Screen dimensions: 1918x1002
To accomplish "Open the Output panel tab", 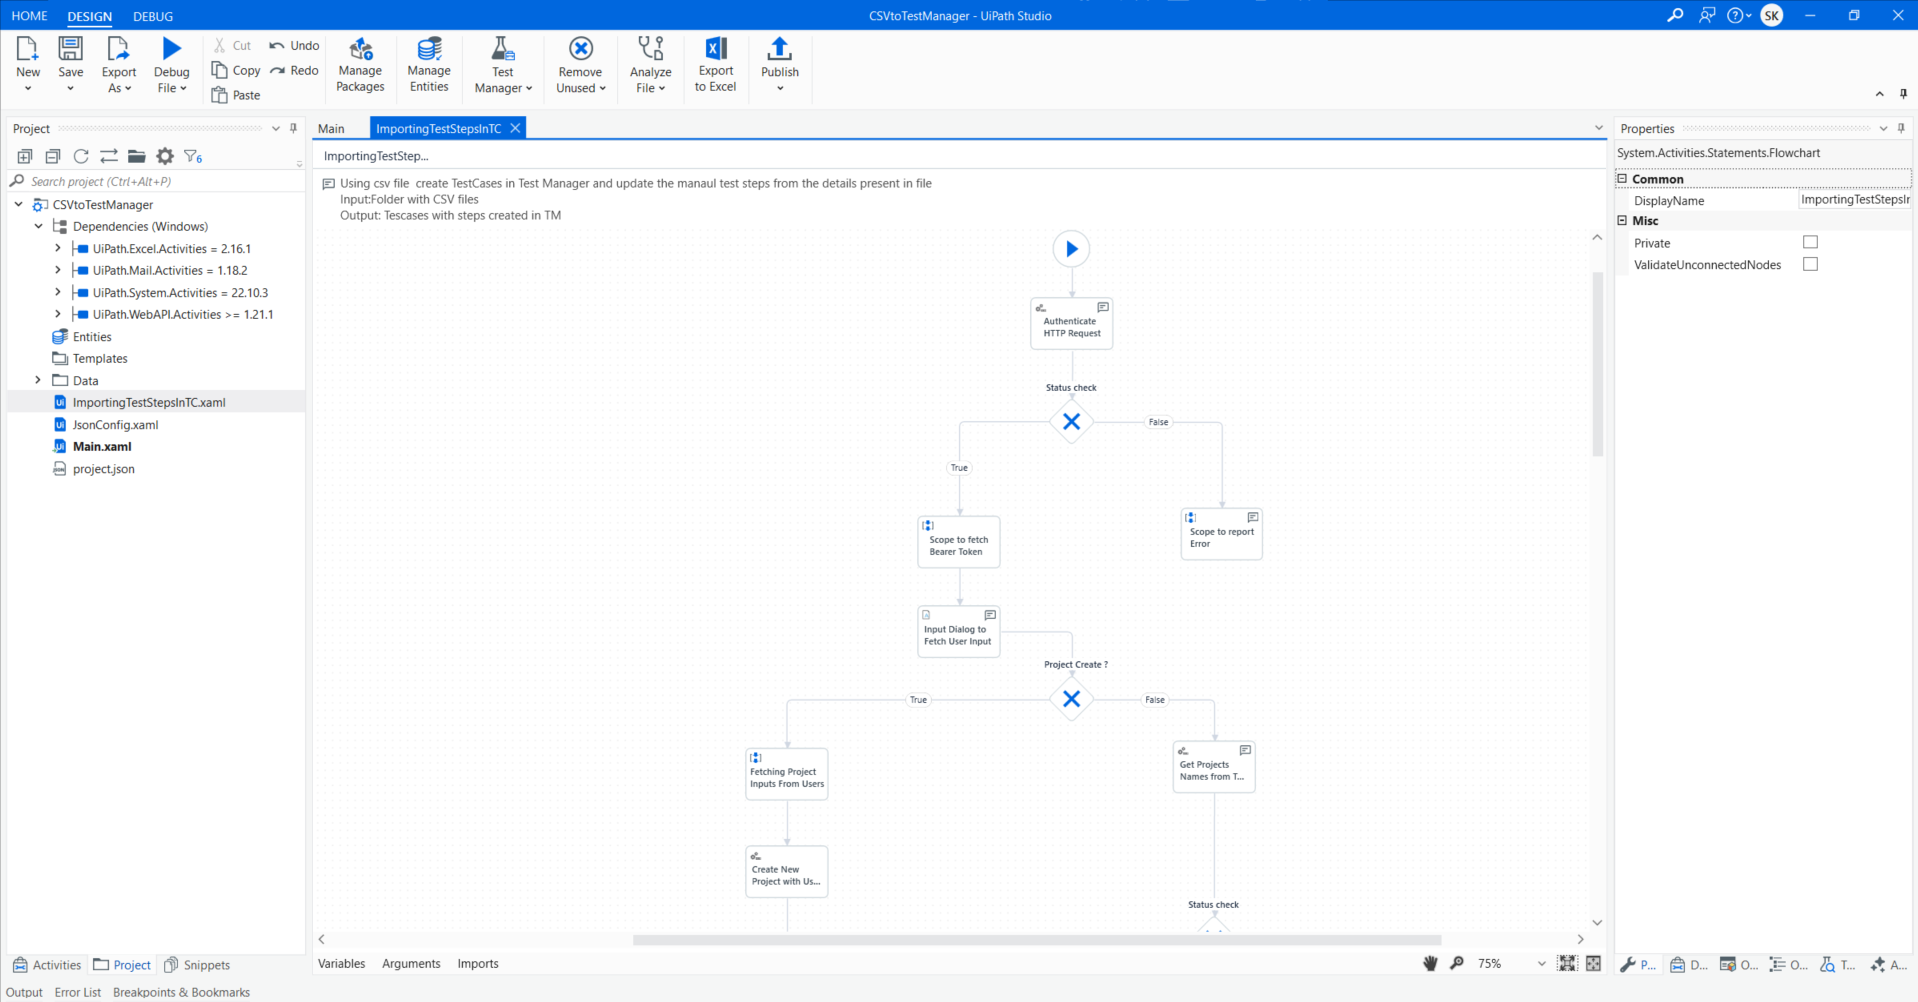I will [x=24, y=992].
